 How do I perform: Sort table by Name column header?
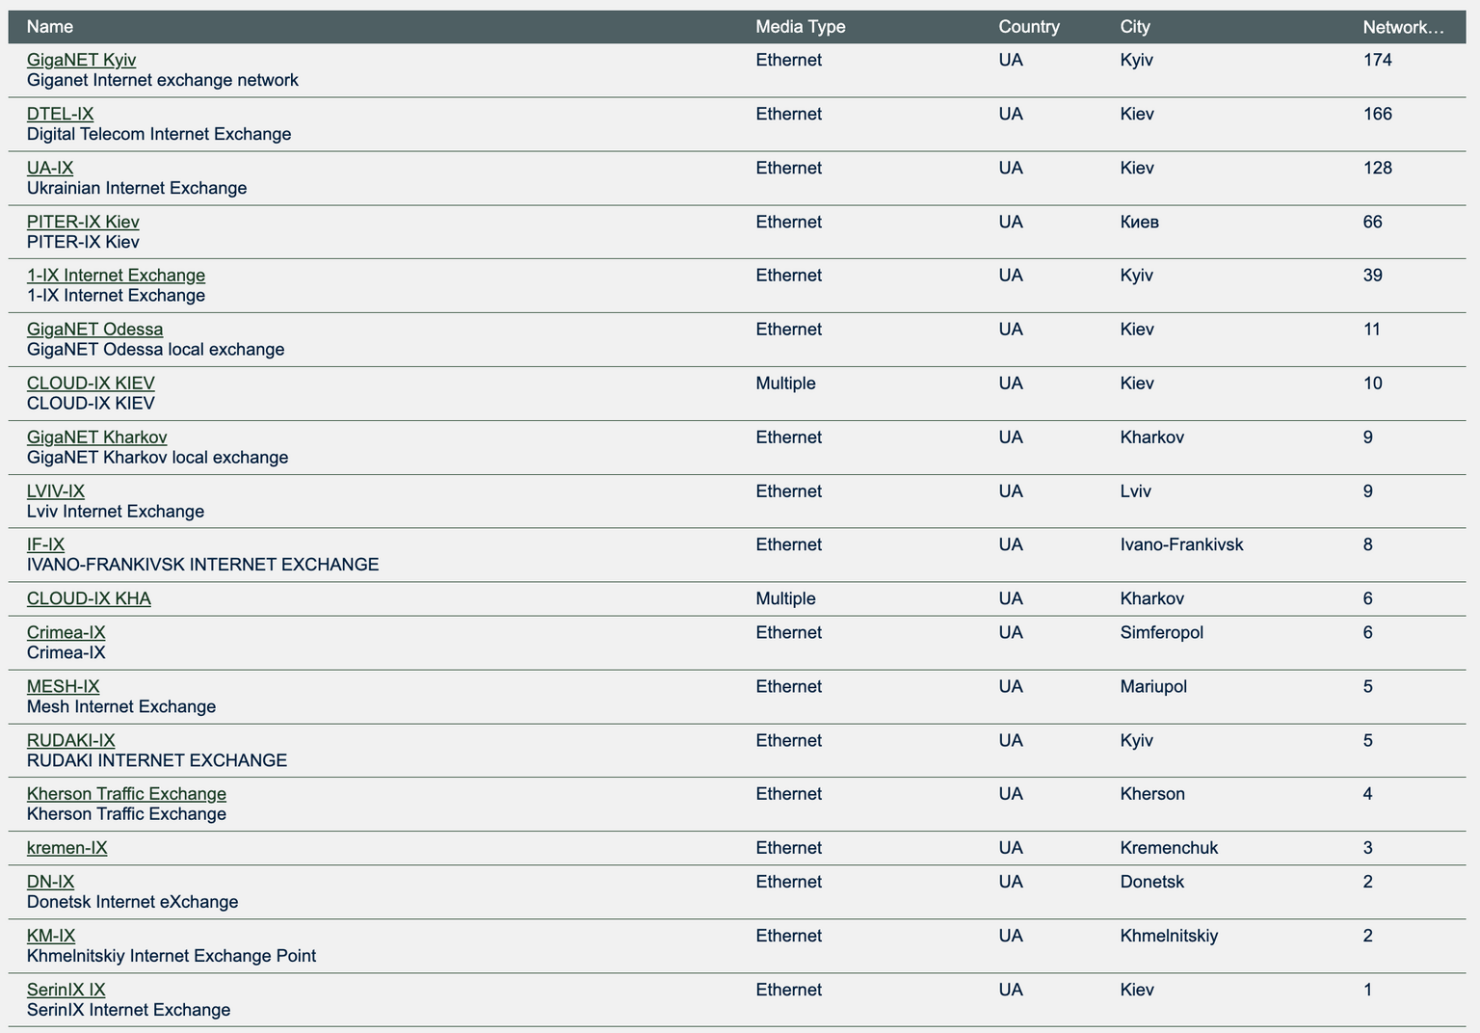[x=50, y=27]
